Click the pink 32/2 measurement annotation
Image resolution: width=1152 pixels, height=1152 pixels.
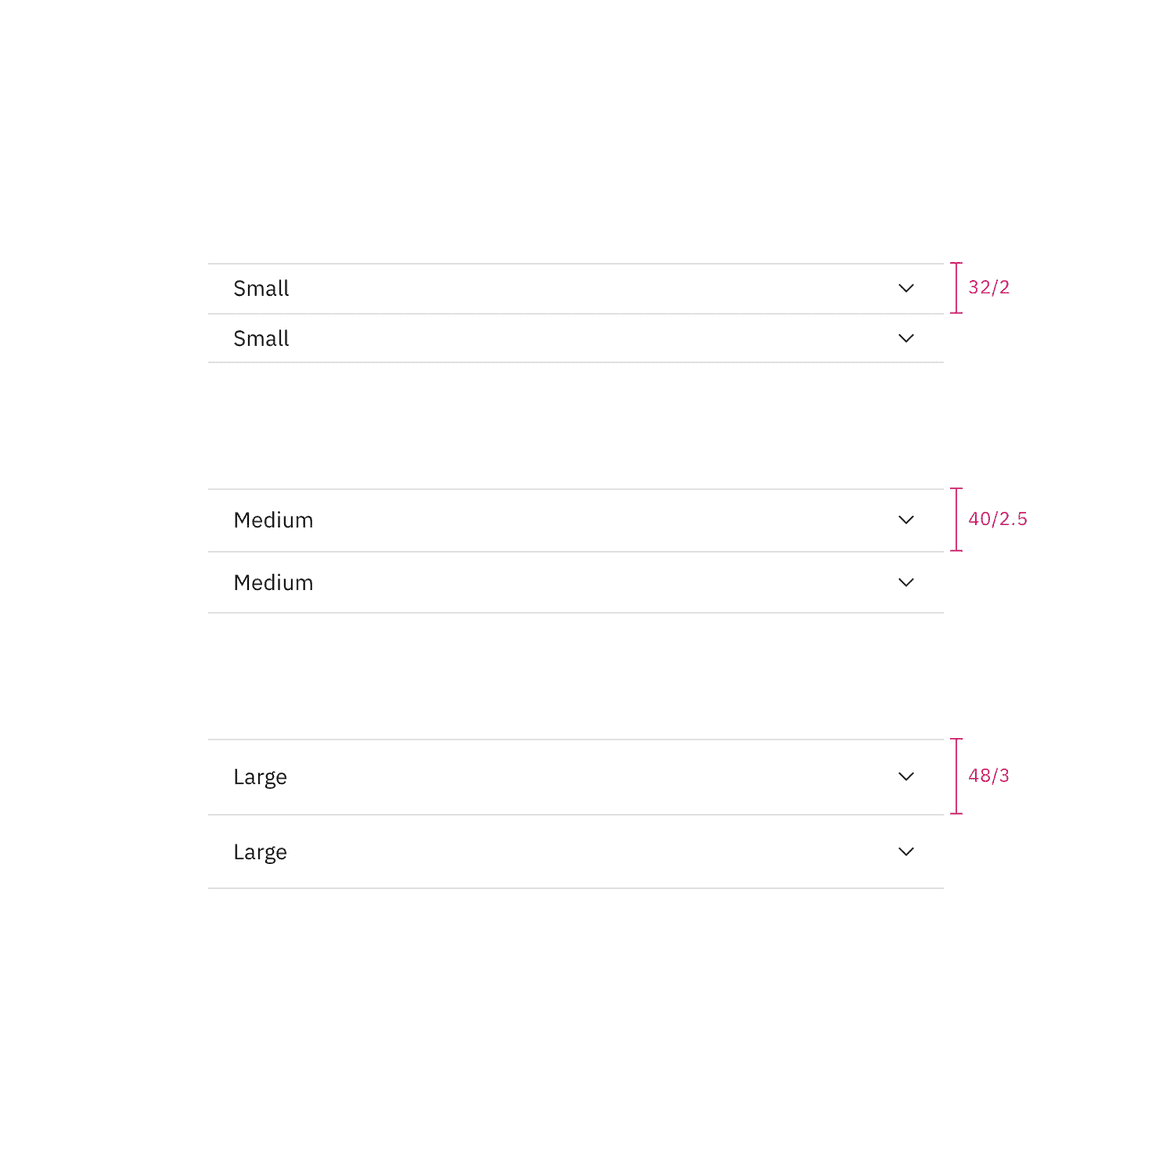pos(988,287)
